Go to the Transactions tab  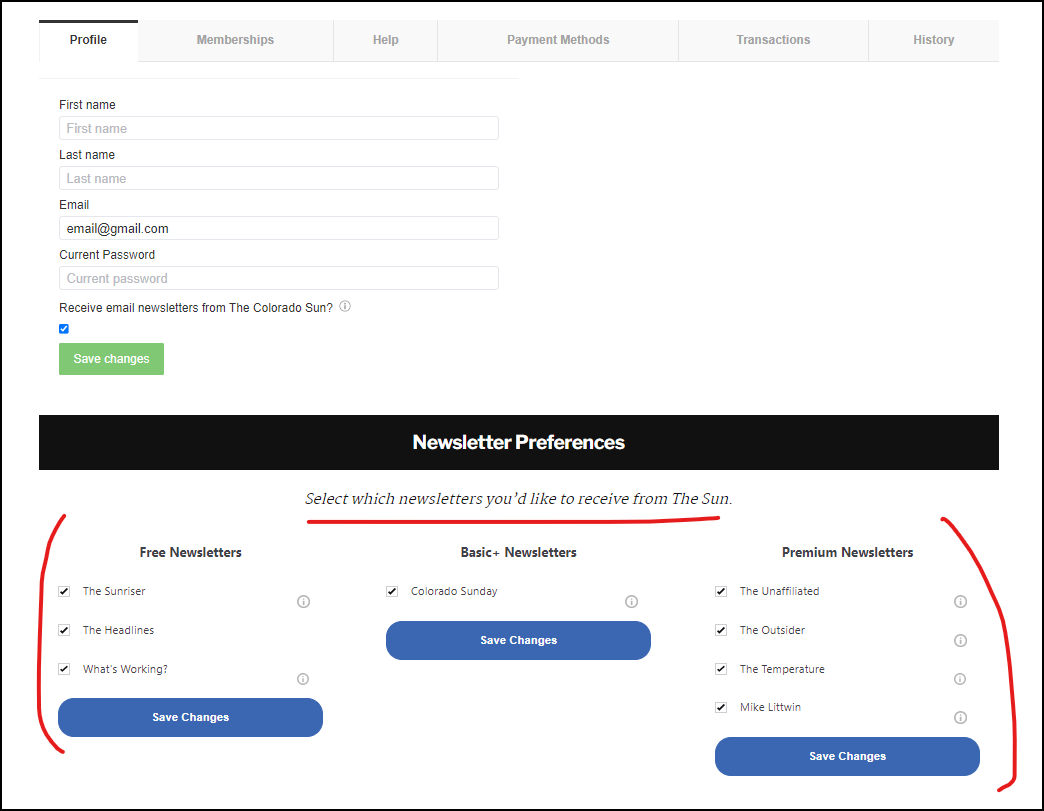click(773, 40)
